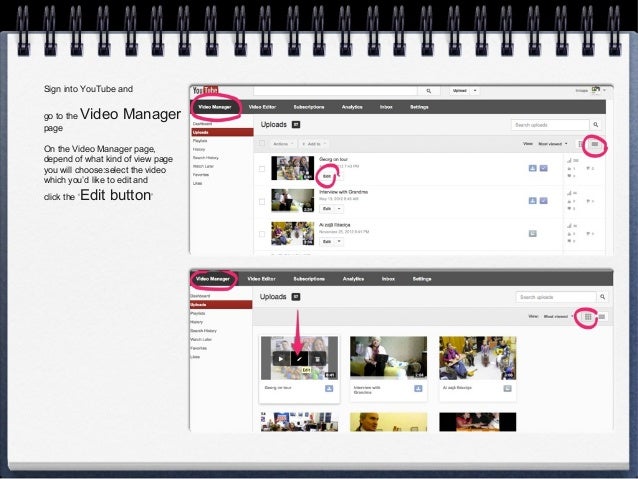Click the Upload button in the upper screenshot
This screenshot has height=479, width=638.
coord(459,90)
